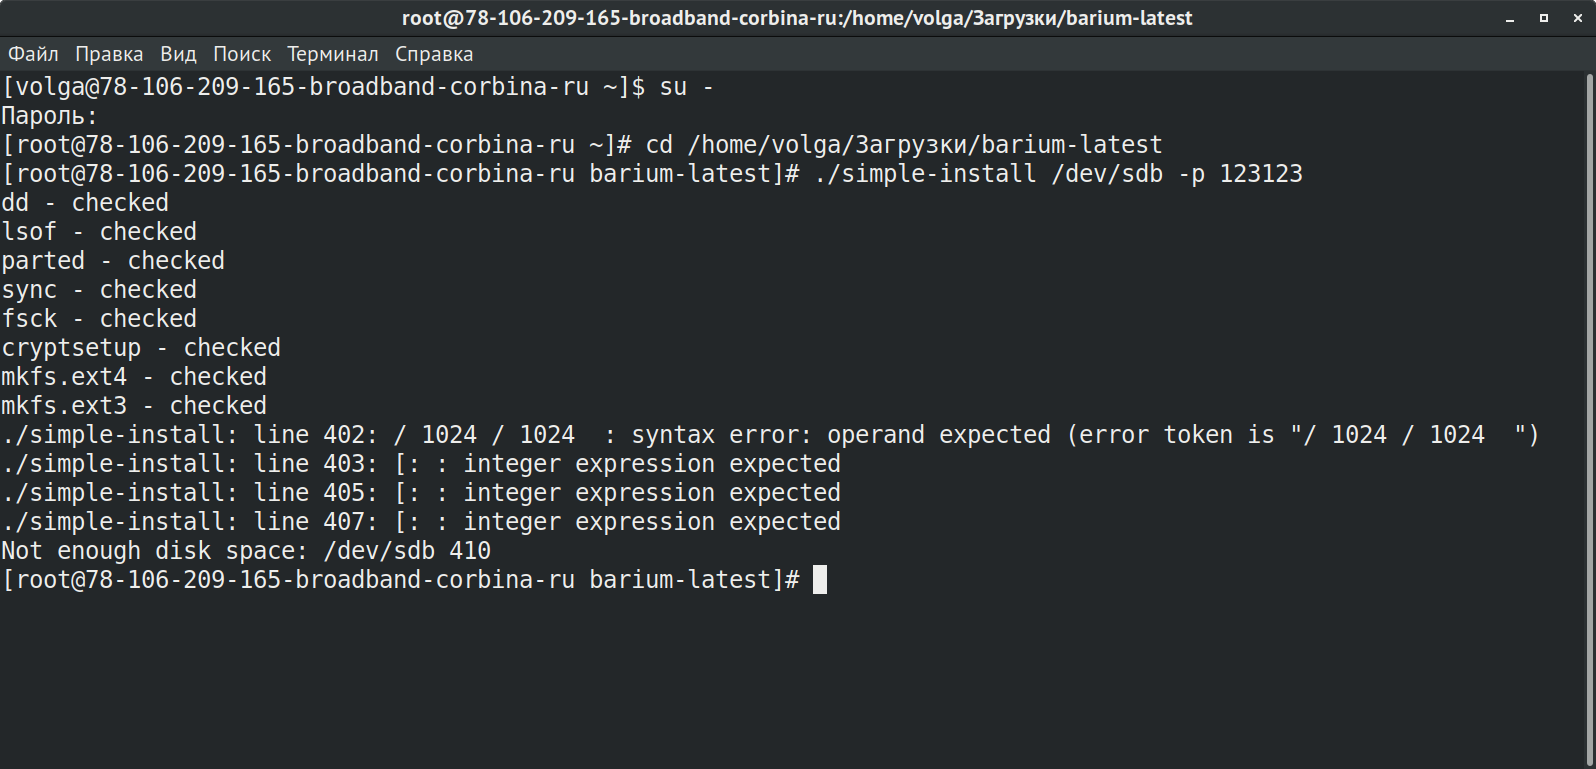Click the line 402 syntax error message
Viewport: 1596px width, 769px height.
770,435
